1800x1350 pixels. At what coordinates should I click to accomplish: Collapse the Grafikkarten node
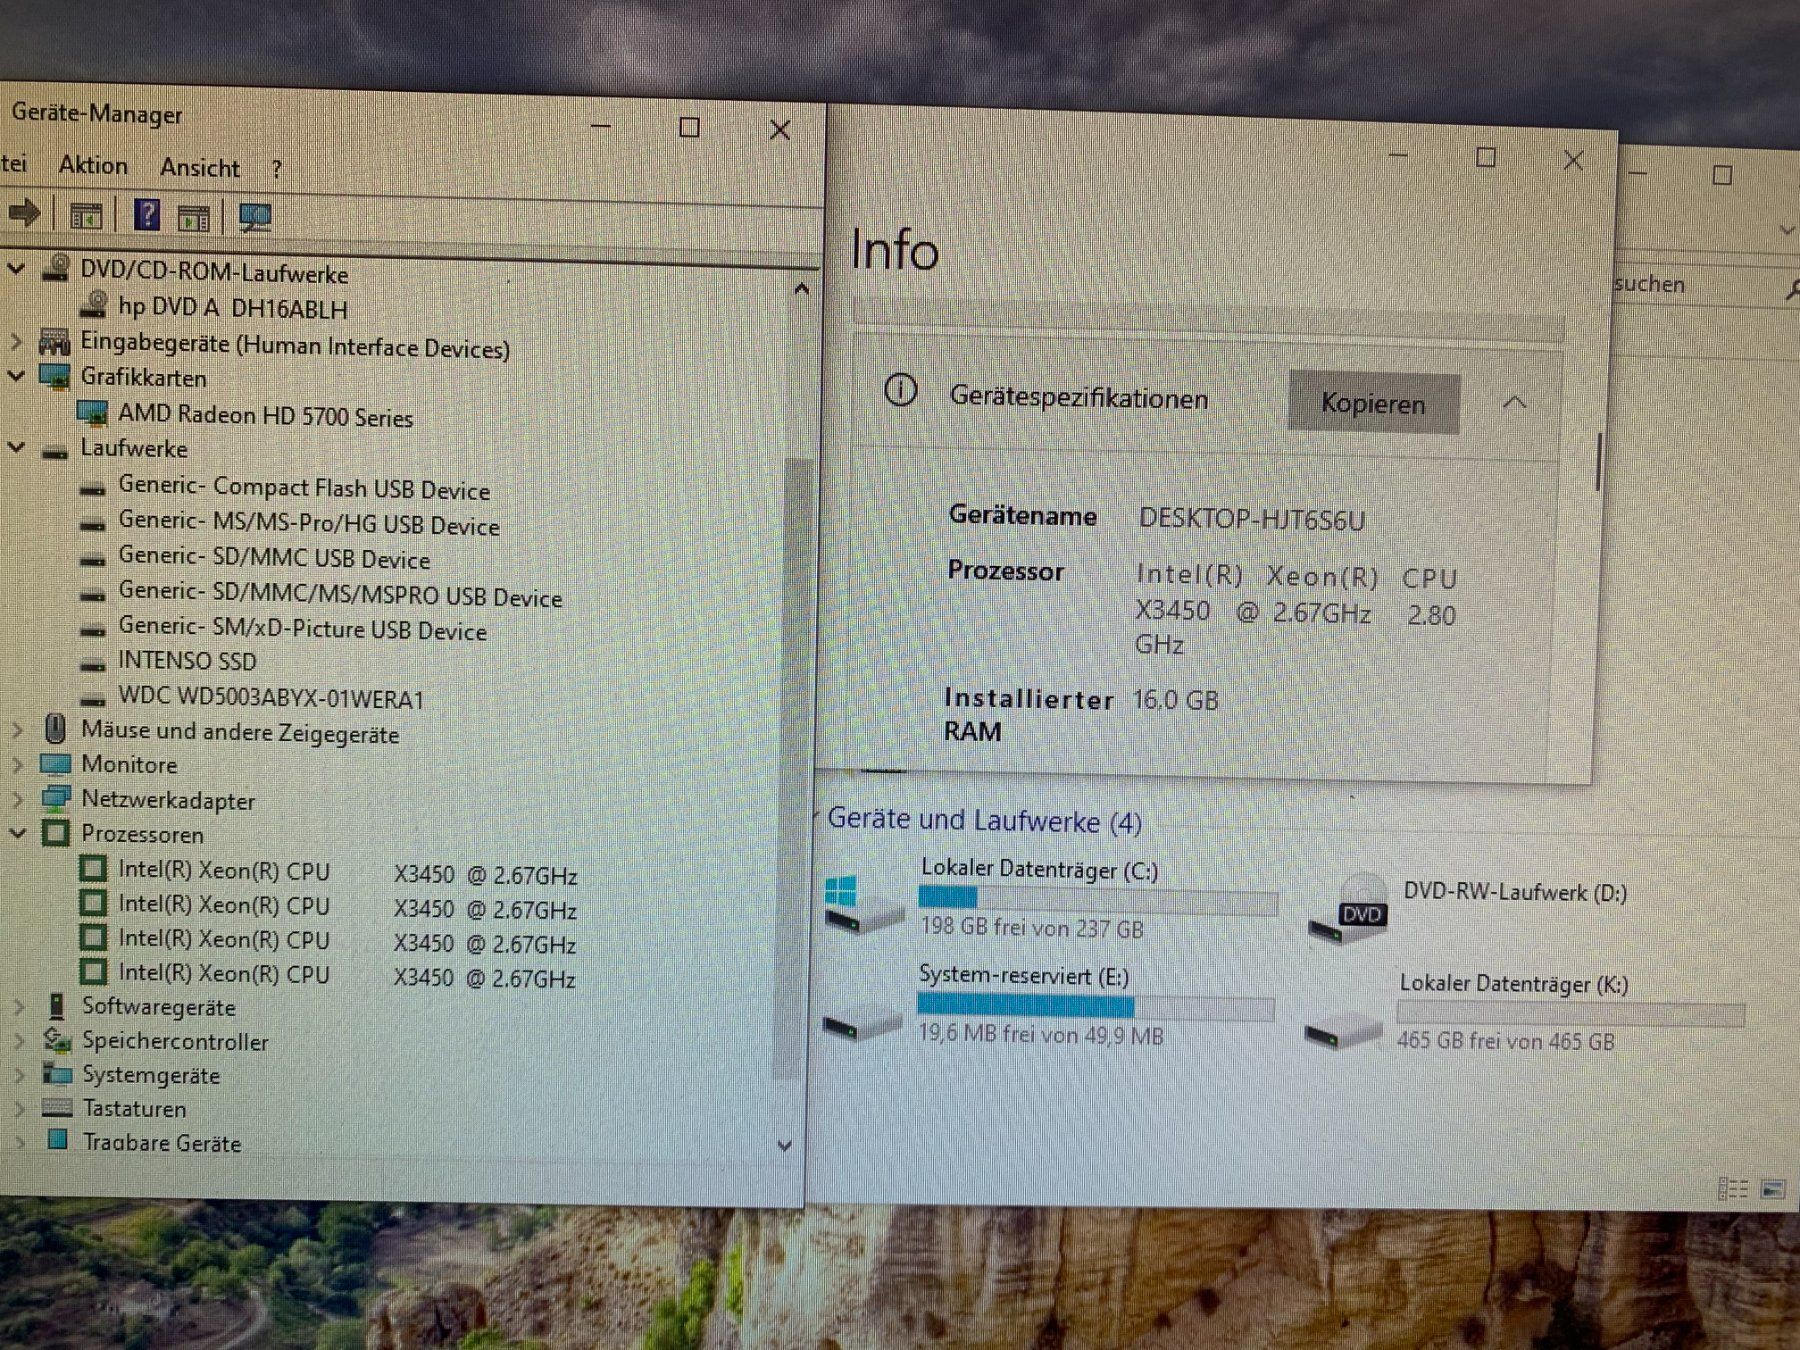pos(17,376)
